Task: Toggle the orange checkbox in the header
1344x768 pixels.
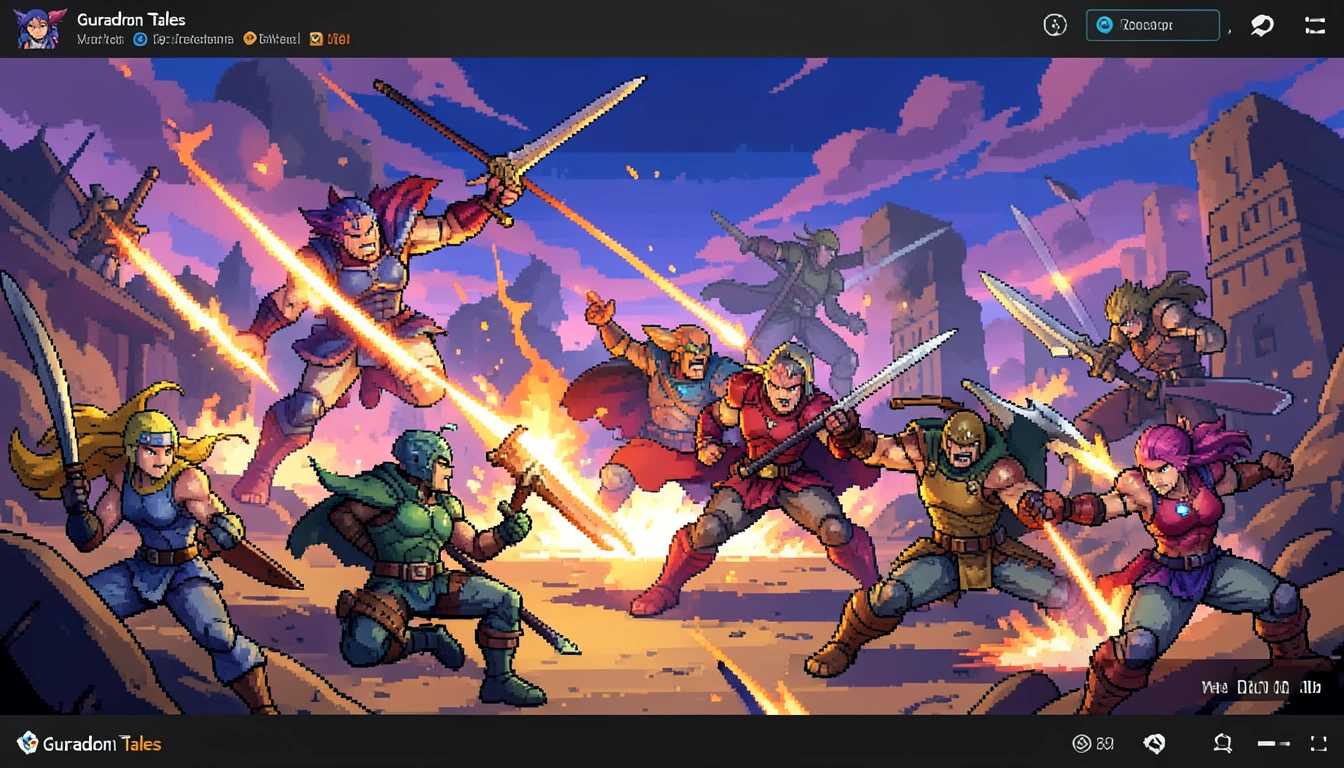Action: [x=316, y=40]
